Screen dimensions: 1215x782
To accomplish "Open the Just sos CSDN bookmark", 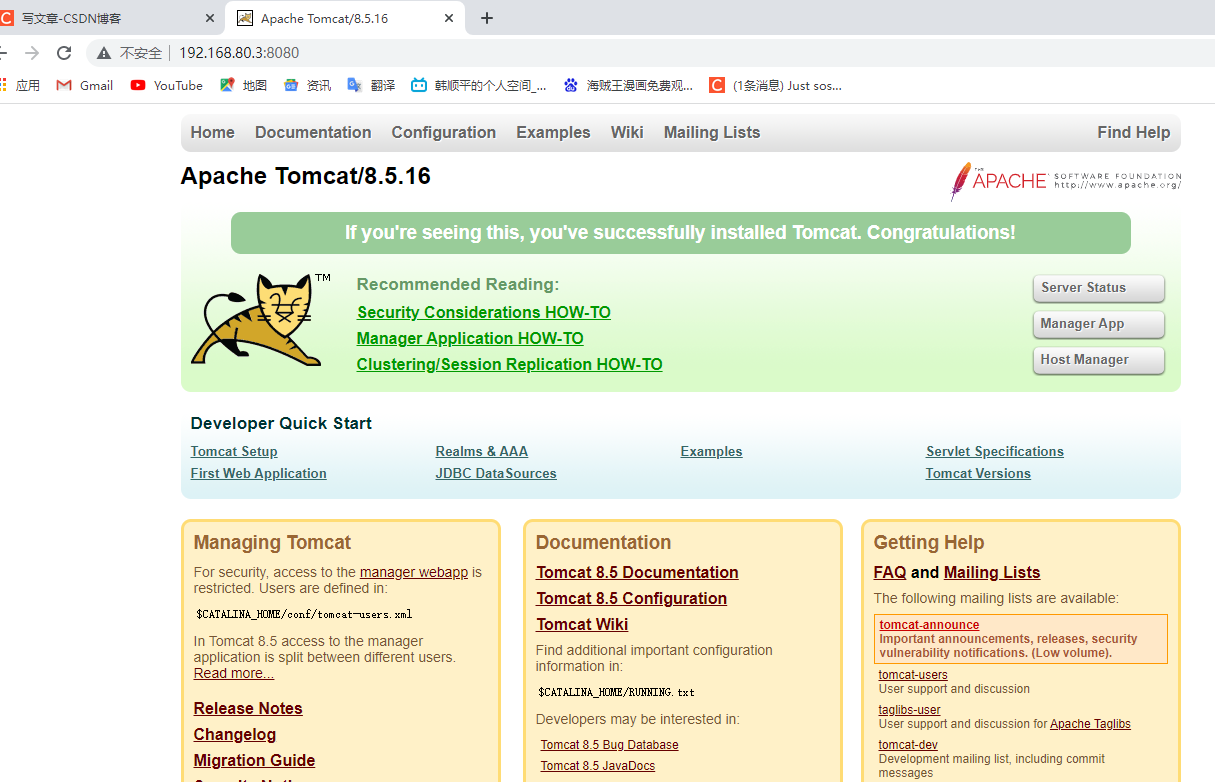I will (775, 85).
